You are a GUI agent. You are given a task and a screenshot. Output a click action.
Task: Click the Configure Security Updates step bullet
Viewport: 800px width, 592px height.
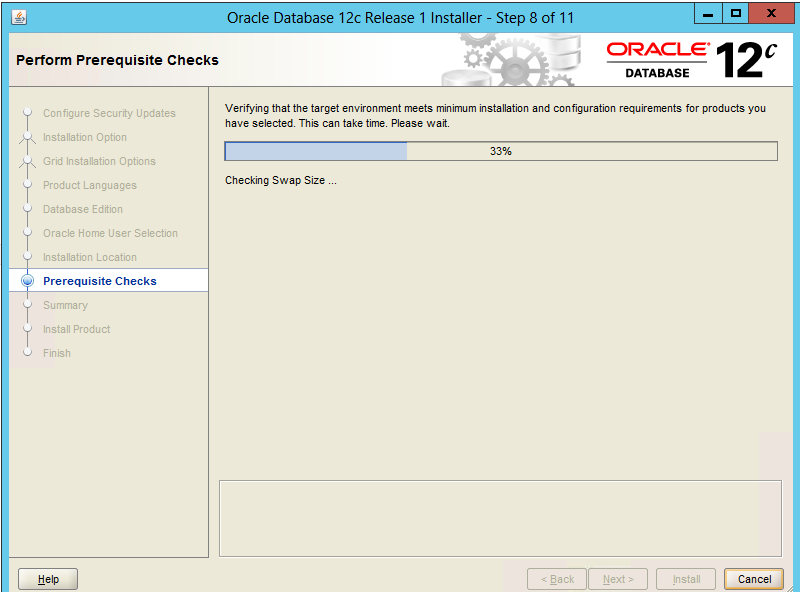(x=27, y=114)
